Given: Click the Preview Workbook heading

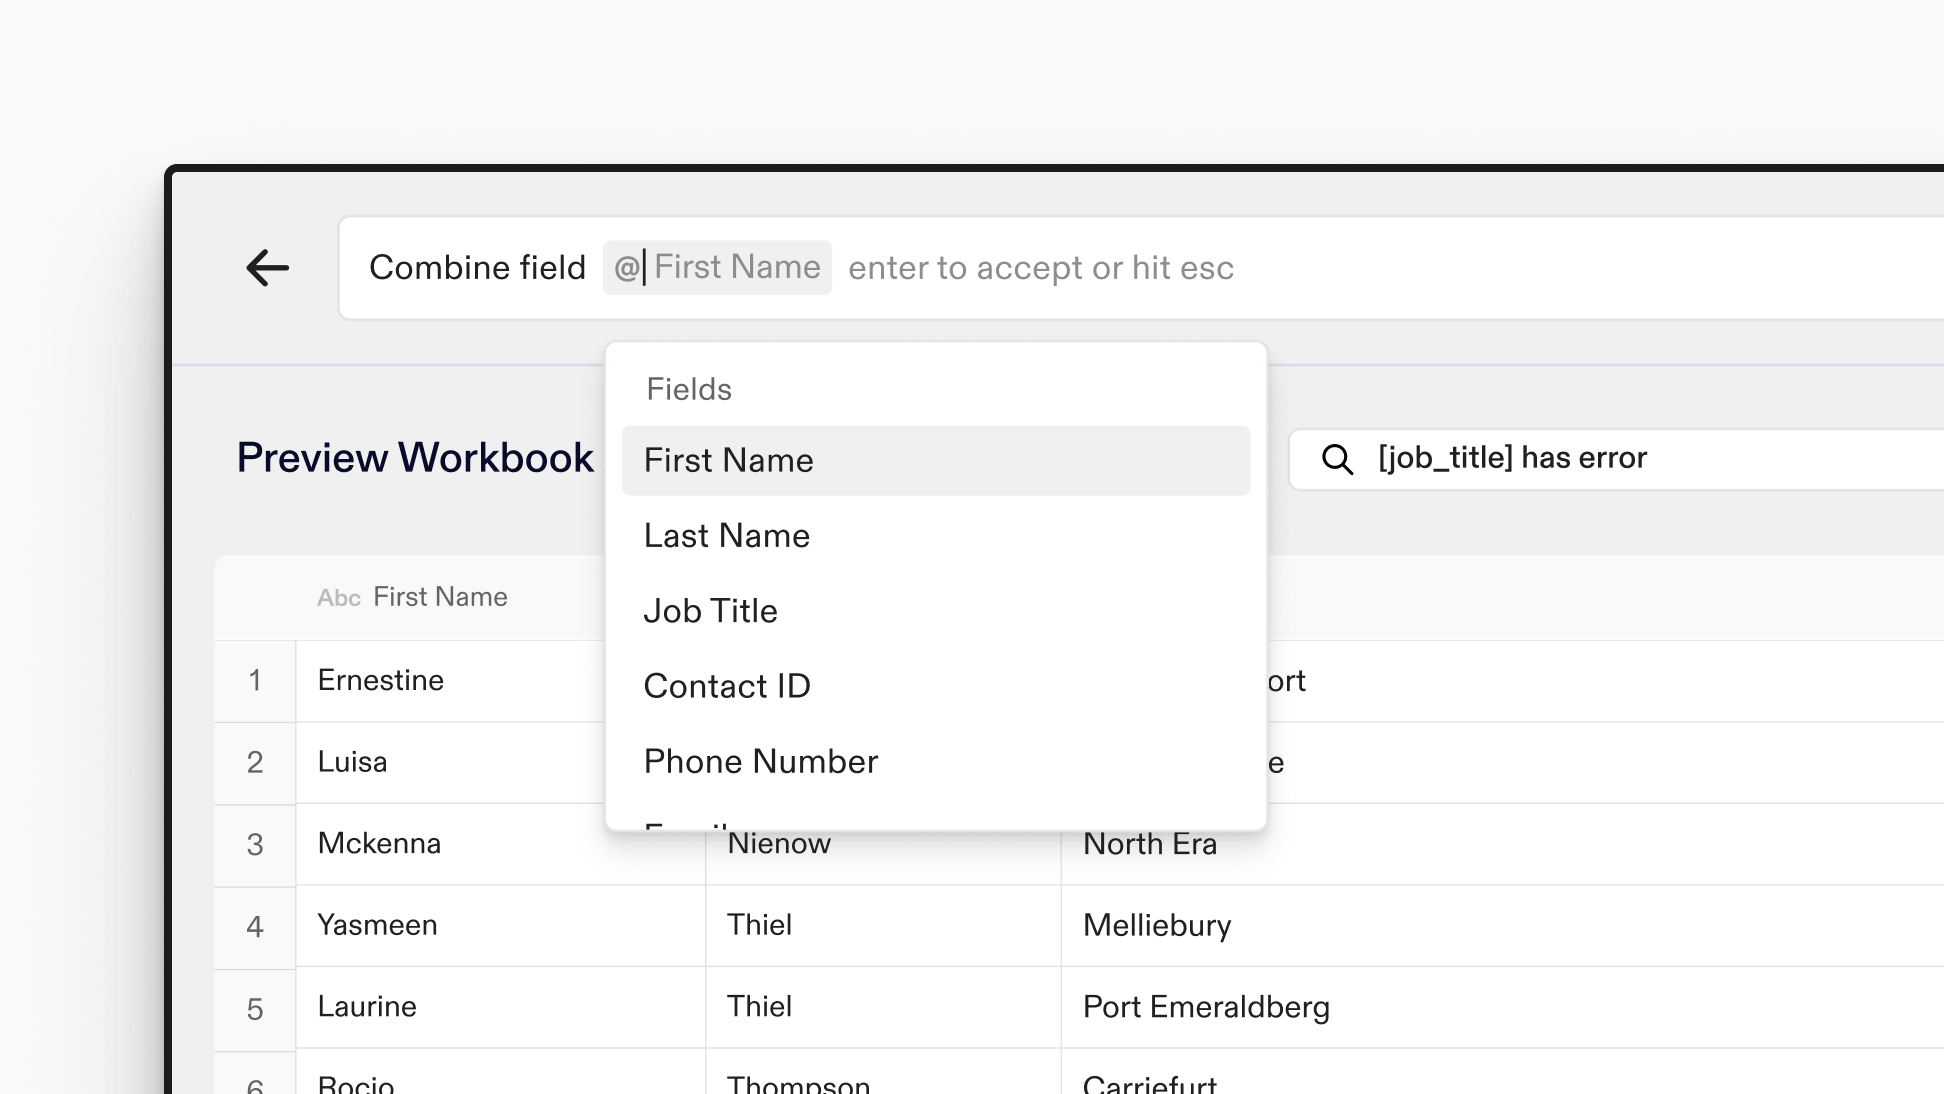Looking at the screenshot, I should pos(415,458).
